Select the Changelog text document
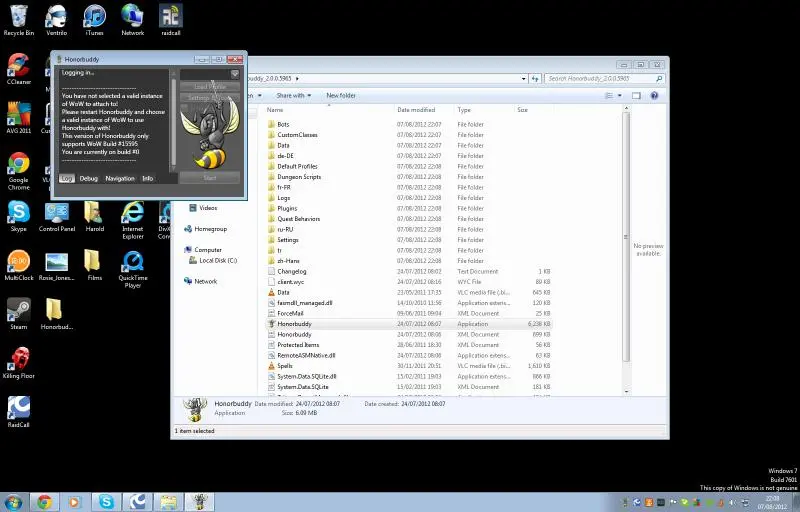 click(408, 271)
